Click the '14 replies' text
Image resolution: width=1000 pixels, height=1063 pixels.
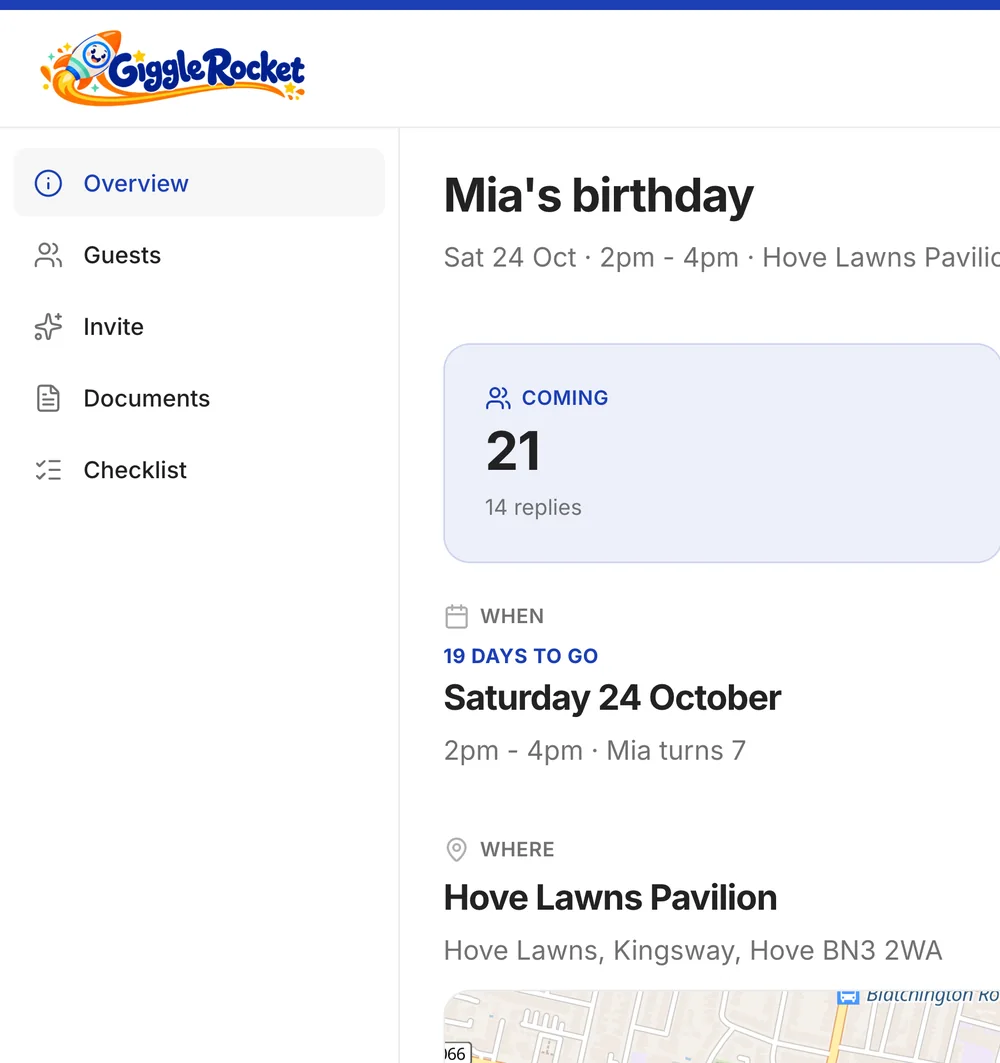533,507
